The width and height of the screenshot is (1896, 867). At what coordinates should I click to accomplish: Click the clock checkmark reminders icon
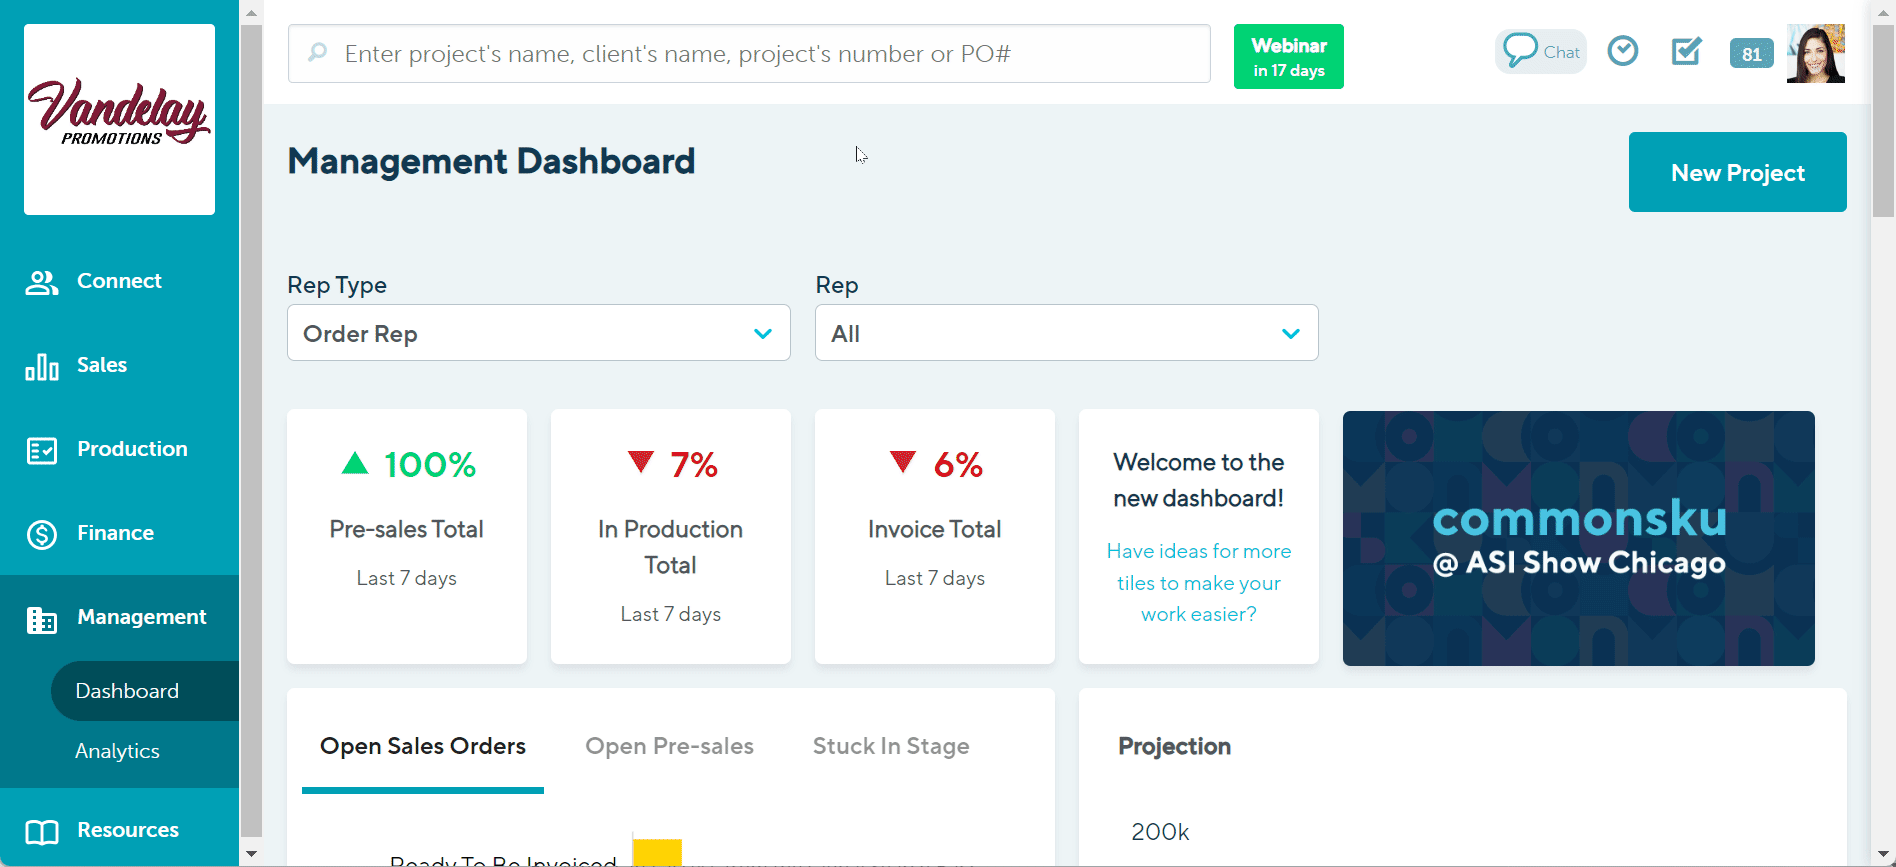pos(1622,51)
